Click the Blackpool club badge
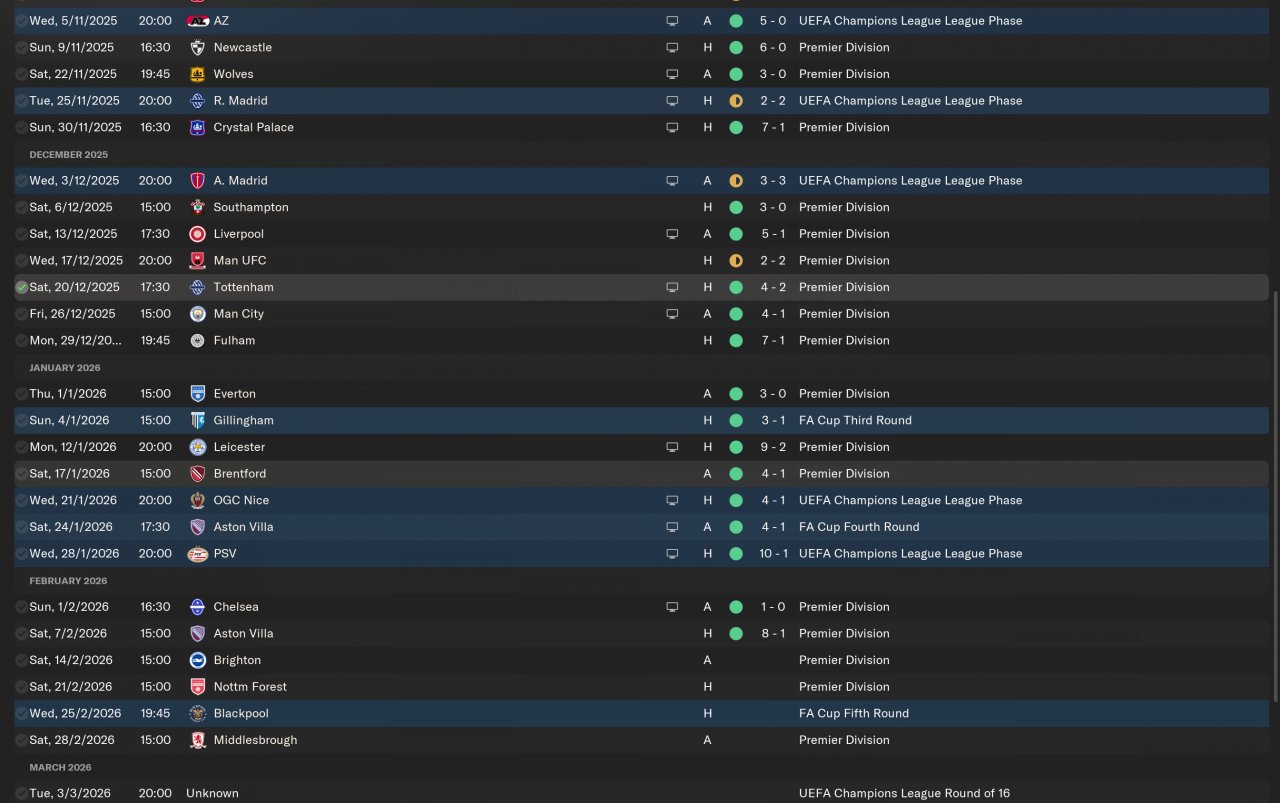 (197, 714)
